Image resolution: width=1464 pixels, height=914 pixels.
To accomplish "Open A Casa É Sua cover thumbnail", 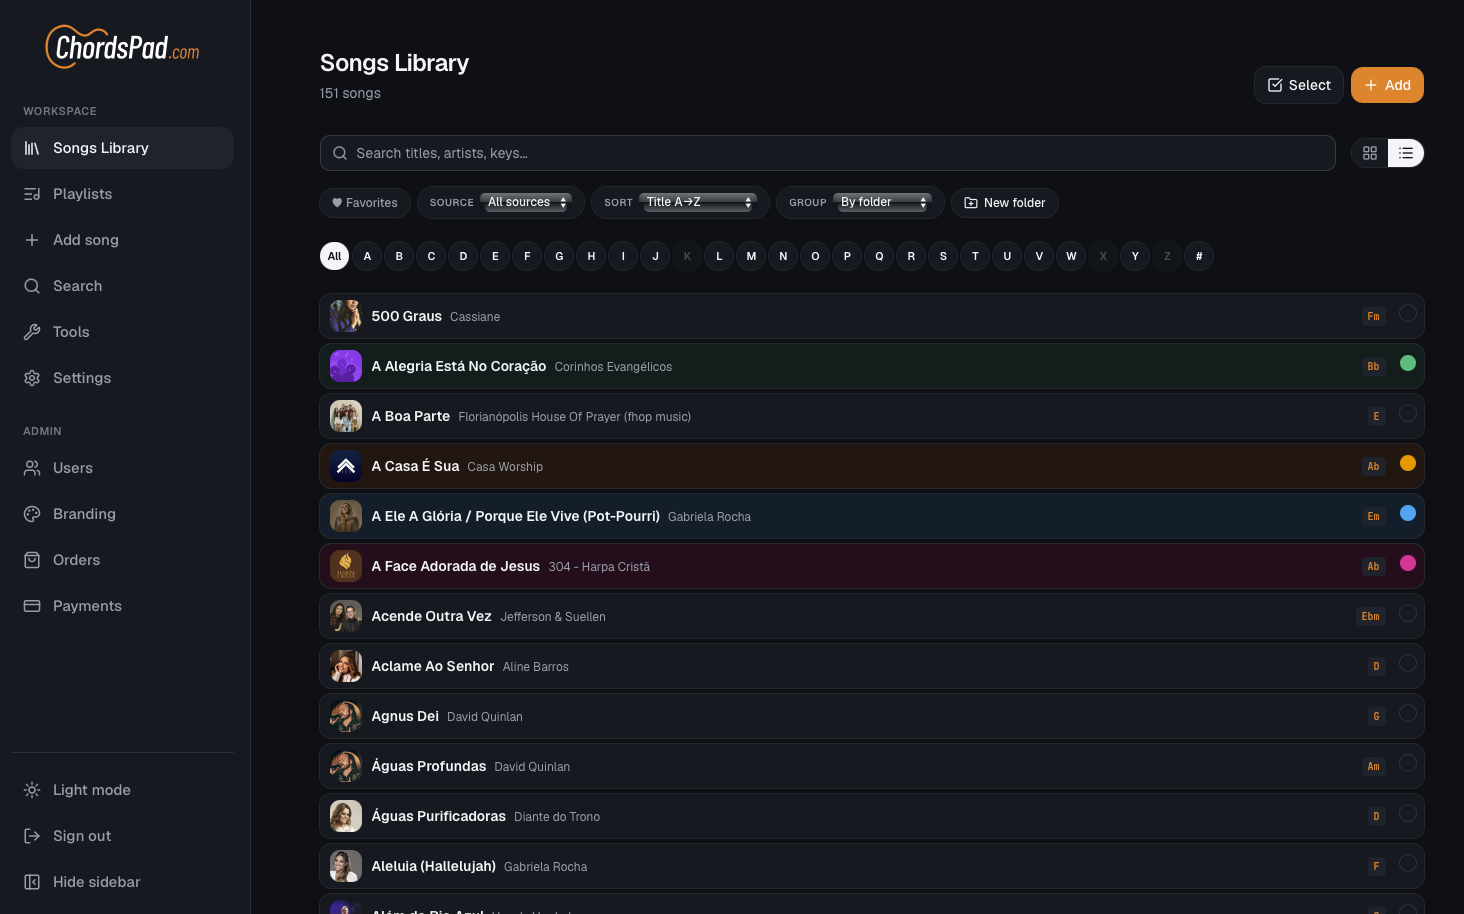I will click(x=346, y=466).
